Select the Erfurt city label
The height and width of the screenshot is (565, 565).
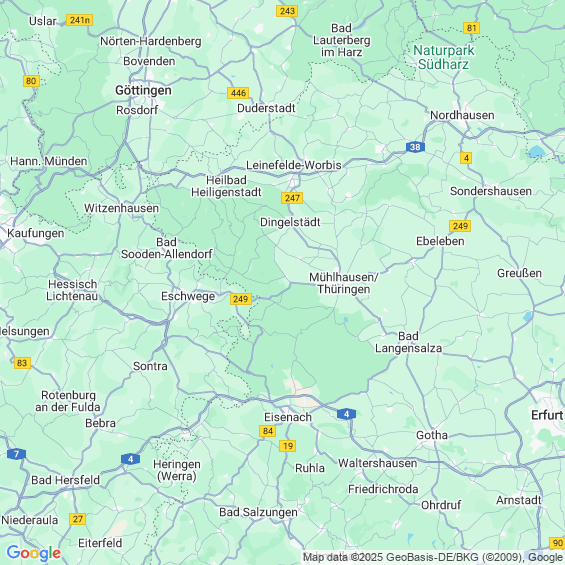(547, 415)
